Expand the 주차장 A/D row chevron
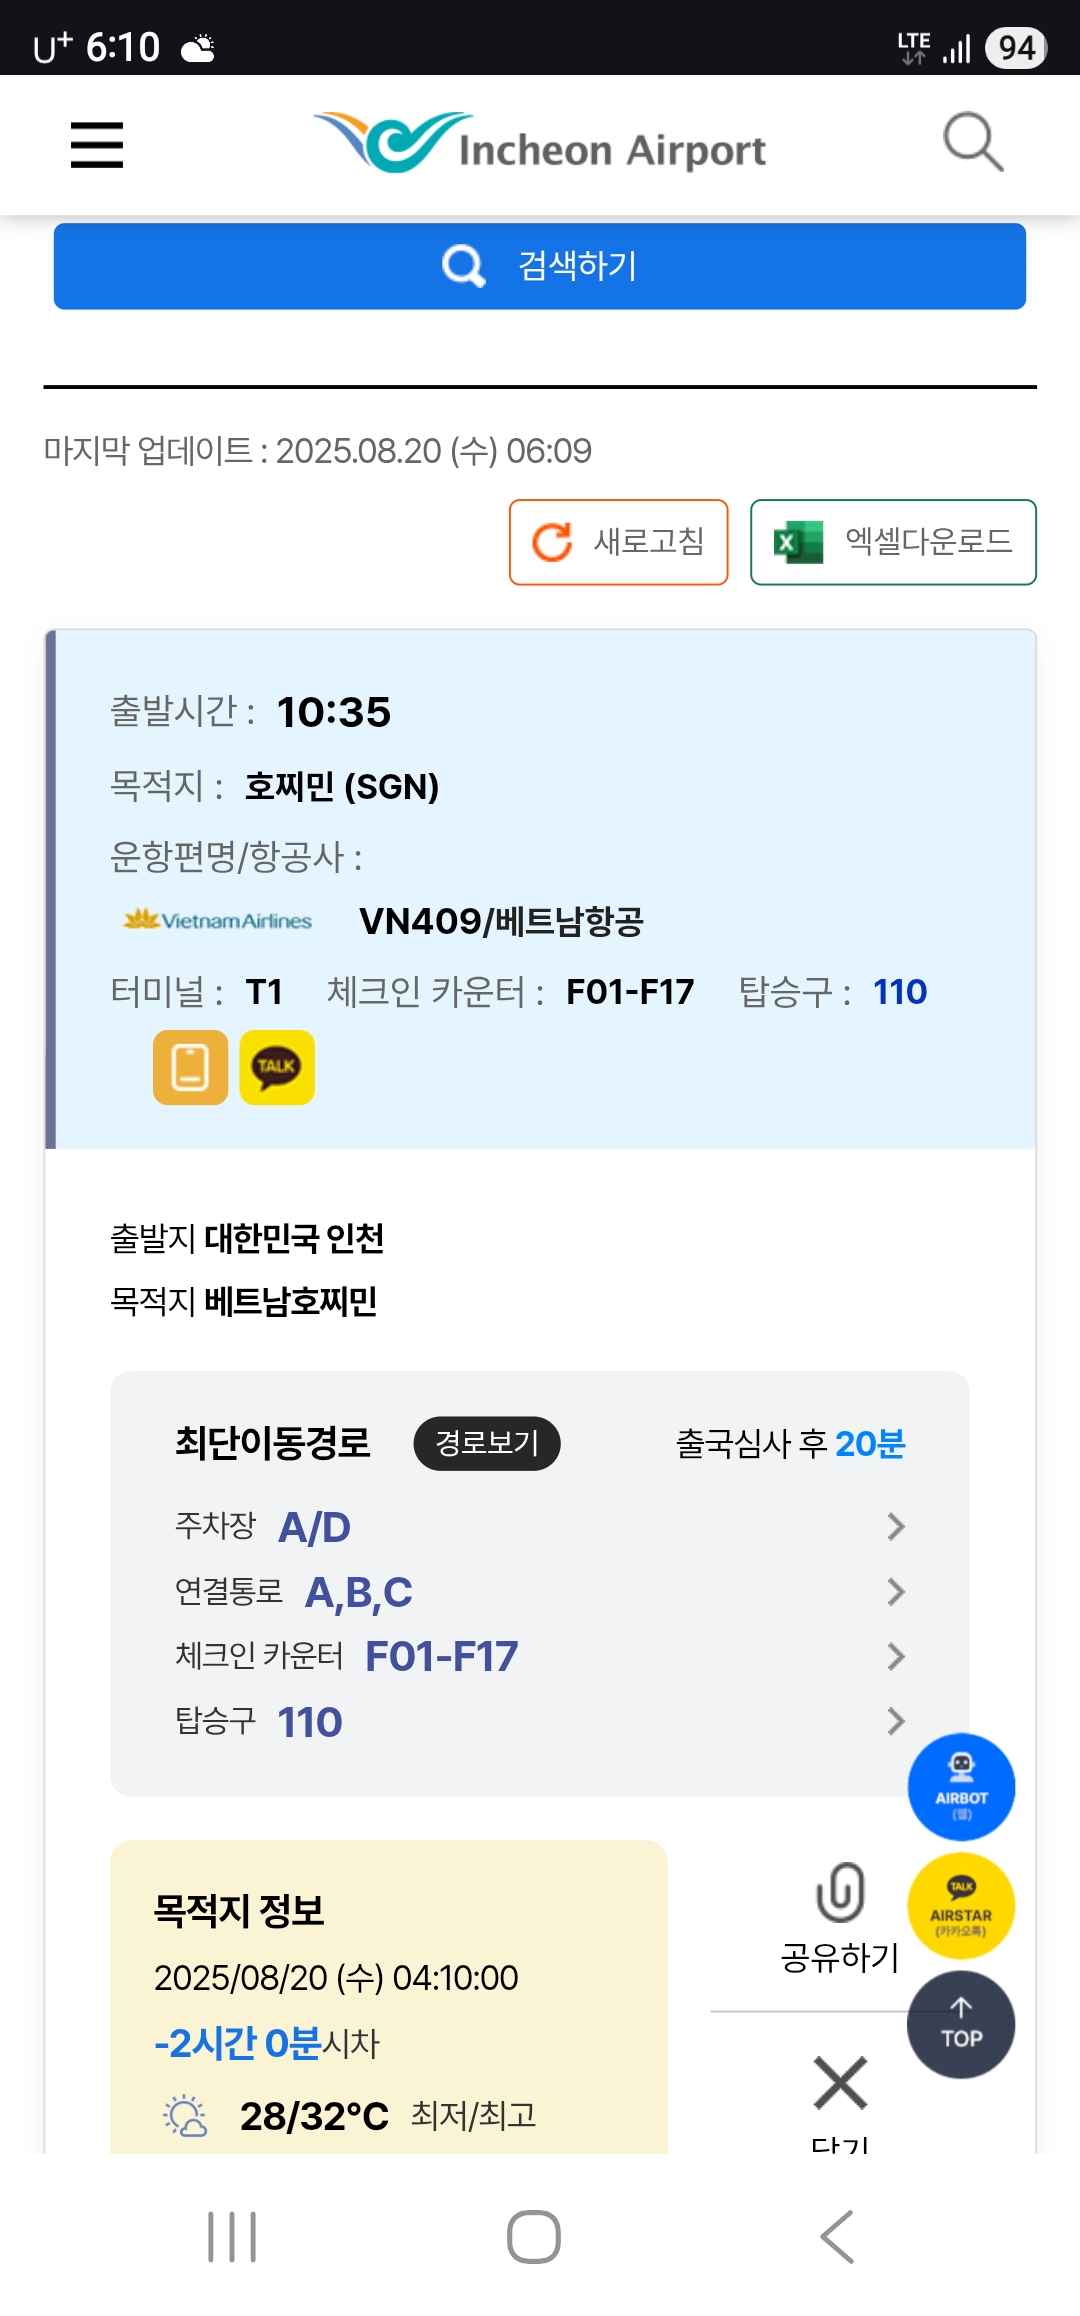Viewport: 1080px width, 2316px height. click(895, 1527)
